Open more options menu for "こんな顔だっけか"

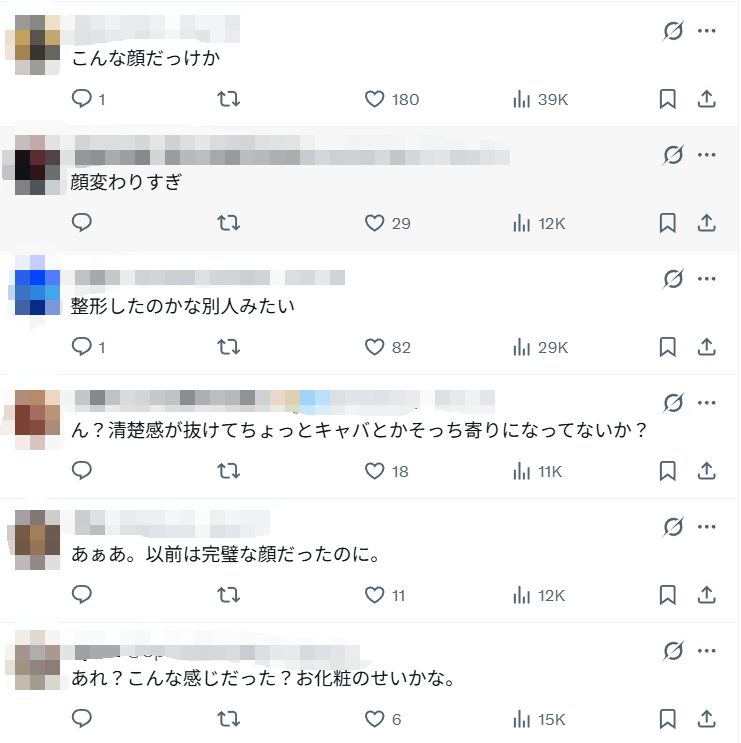coord(706,31)
